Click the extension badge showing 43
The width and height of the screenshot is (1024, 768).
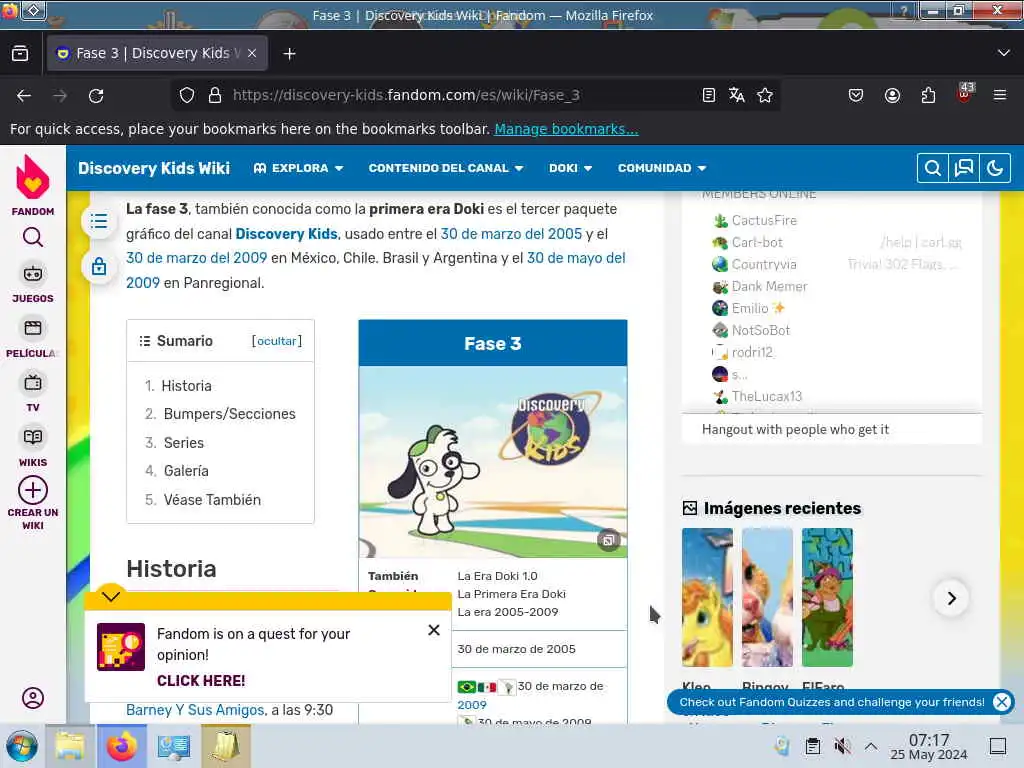click(x=965, y=92)
